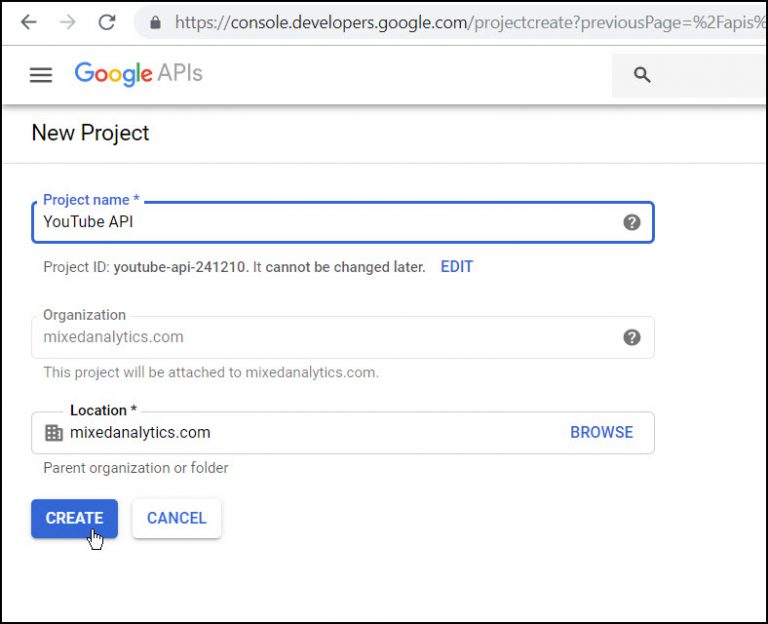
Task: Edit the project ID
Action: tap(456, 266)
